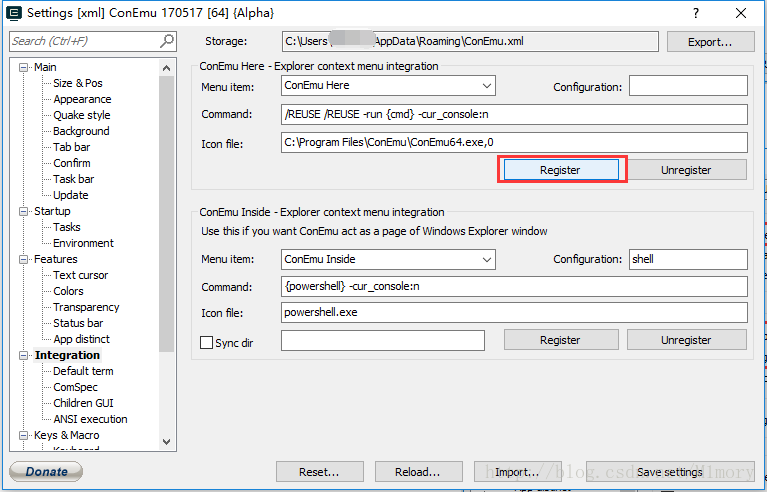Click Unregister for ConEmu Here
Viewport: 767px width, 492px height.
coord(686,170)
